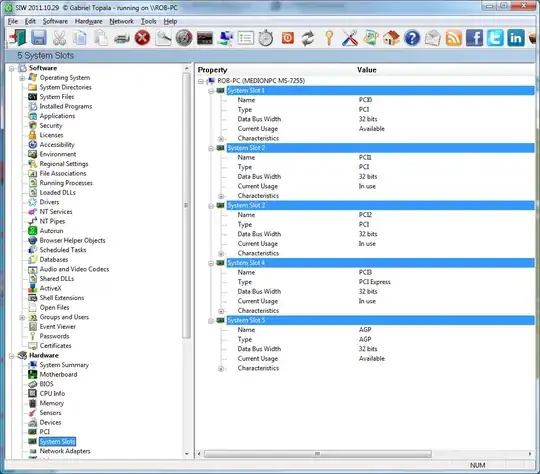Click the list view toolbar icon
Image resolution: width=540 pixels, height=474 pixels.
pyautogui.click(x=246, y=38)
